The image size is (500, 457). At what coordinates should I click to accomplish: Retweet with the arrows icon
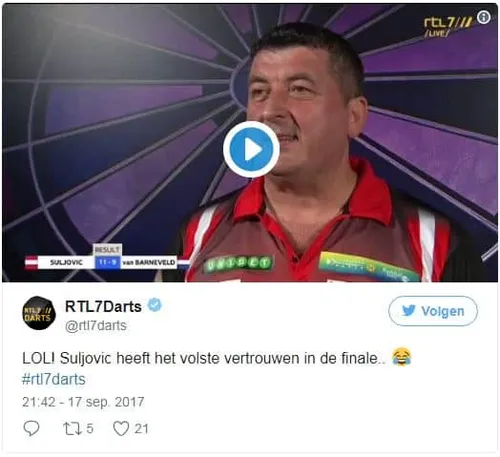pyautogui.click(x=72, y=429)
